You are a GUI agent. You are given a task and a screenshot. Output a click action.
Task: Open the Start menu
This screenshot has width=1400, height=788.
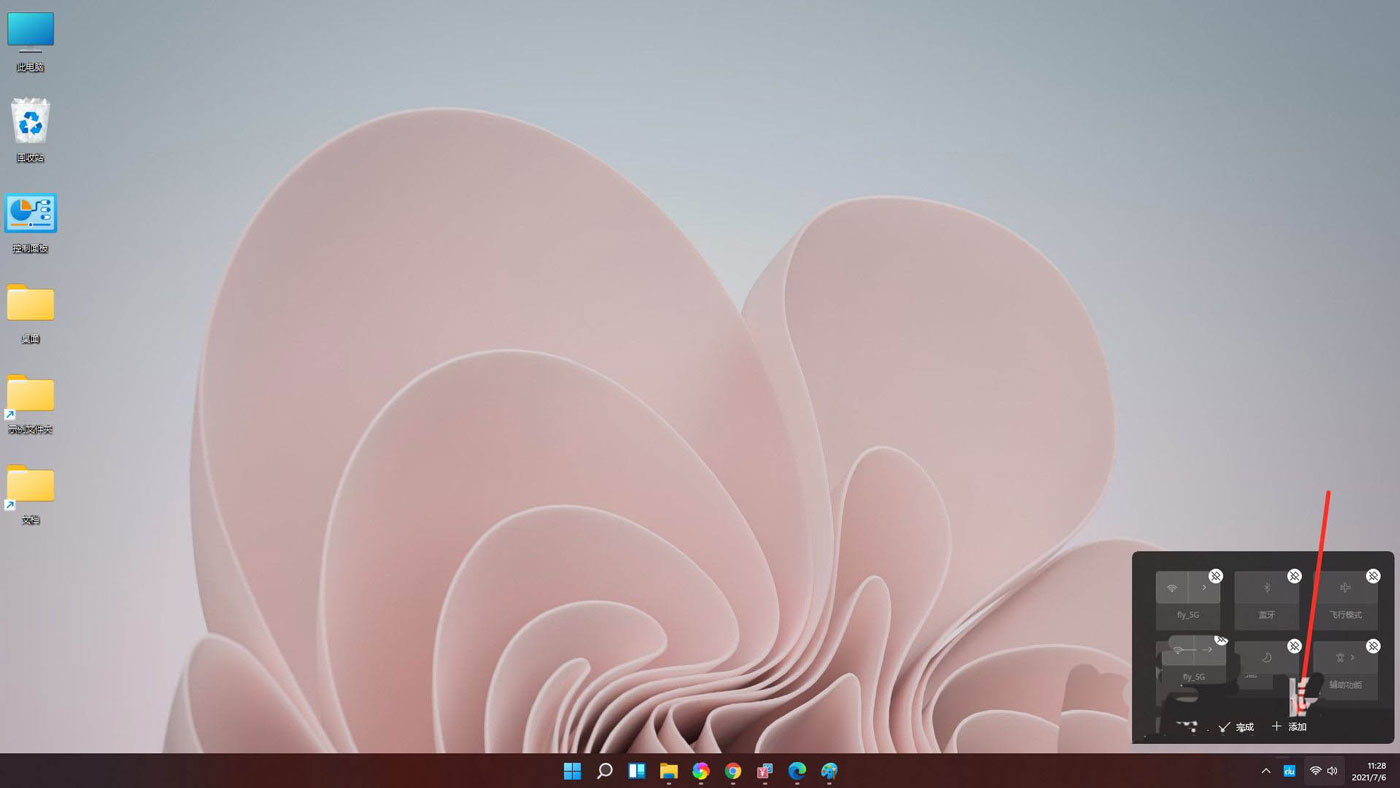click(572, 770)
